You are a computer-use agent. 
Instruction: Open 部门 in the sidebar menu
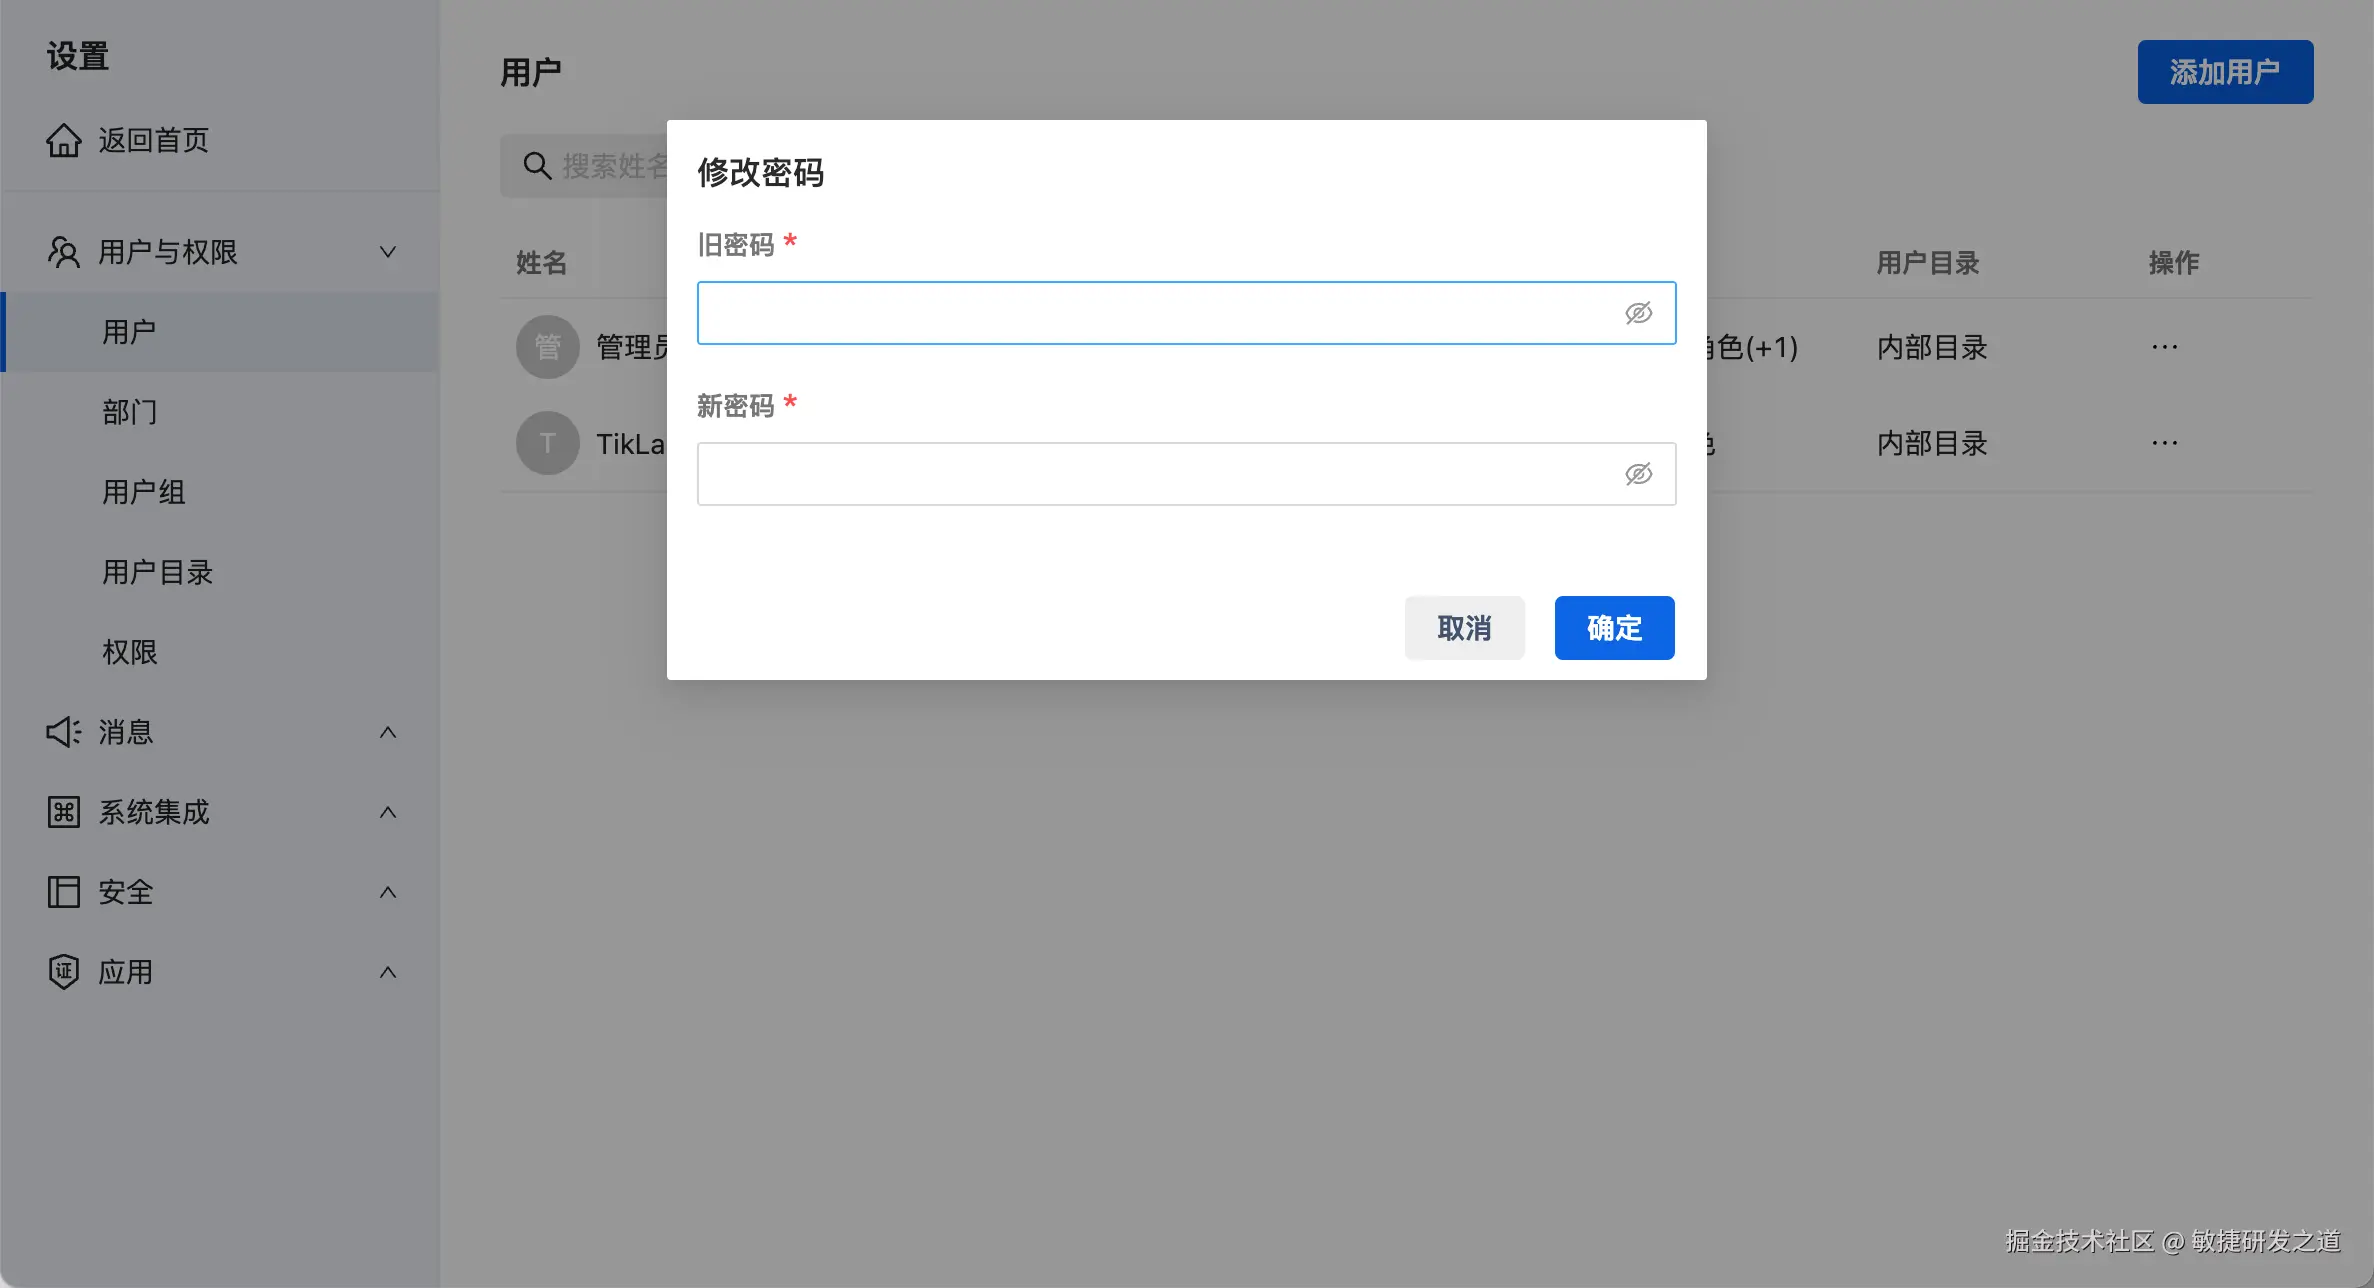click(130, 412)
